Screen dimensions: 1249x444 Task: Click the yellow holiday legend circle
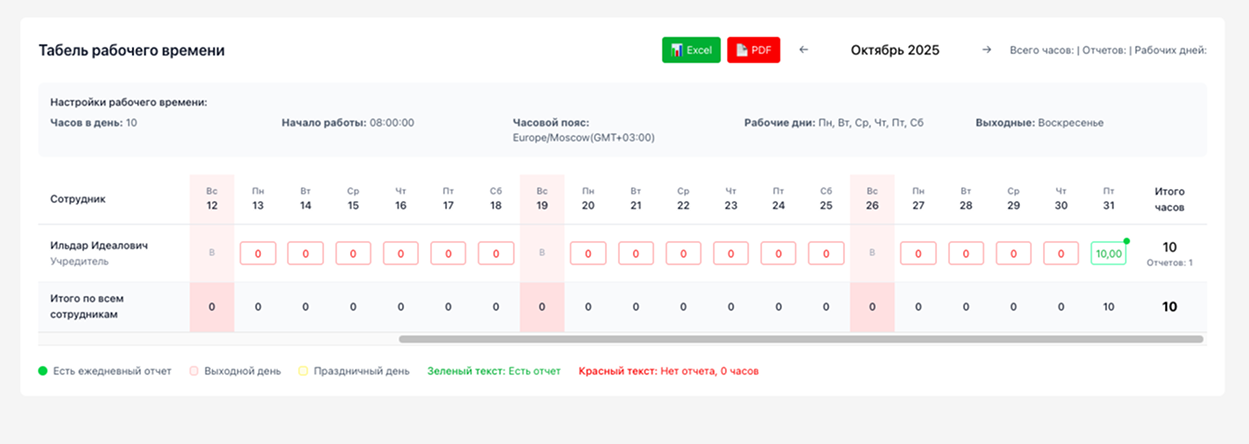[x=303, y=371]
